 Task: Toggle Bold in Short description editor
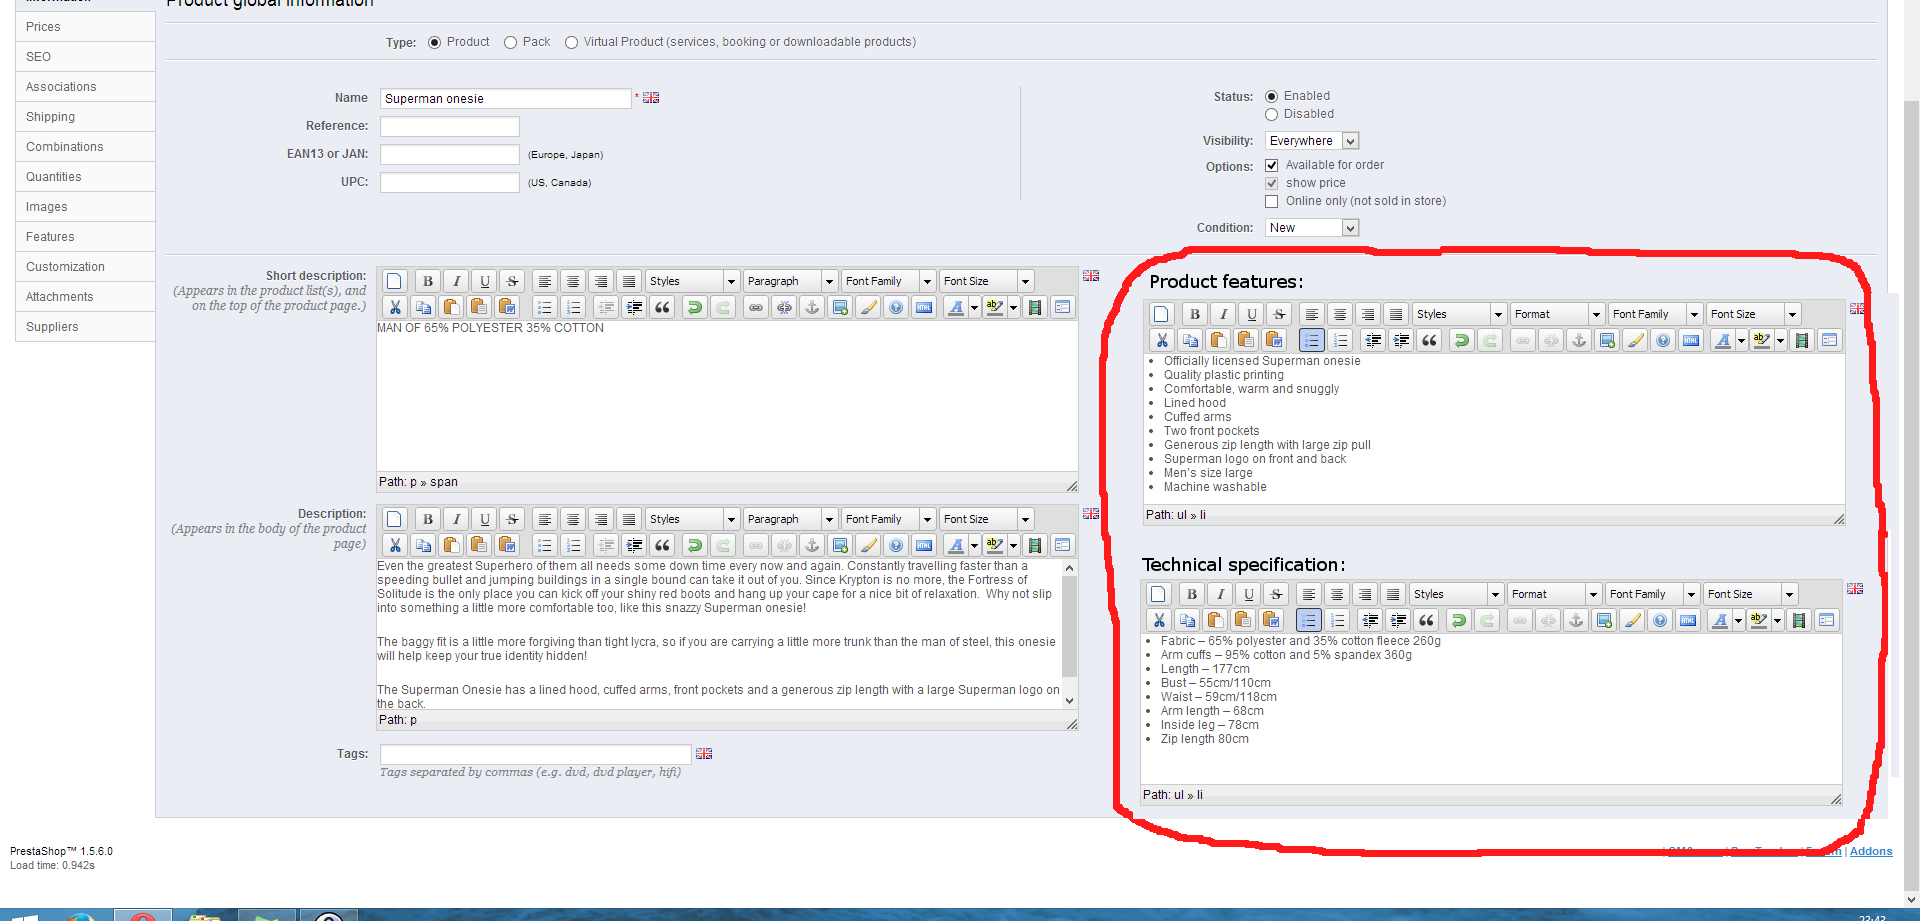[428, 281]
